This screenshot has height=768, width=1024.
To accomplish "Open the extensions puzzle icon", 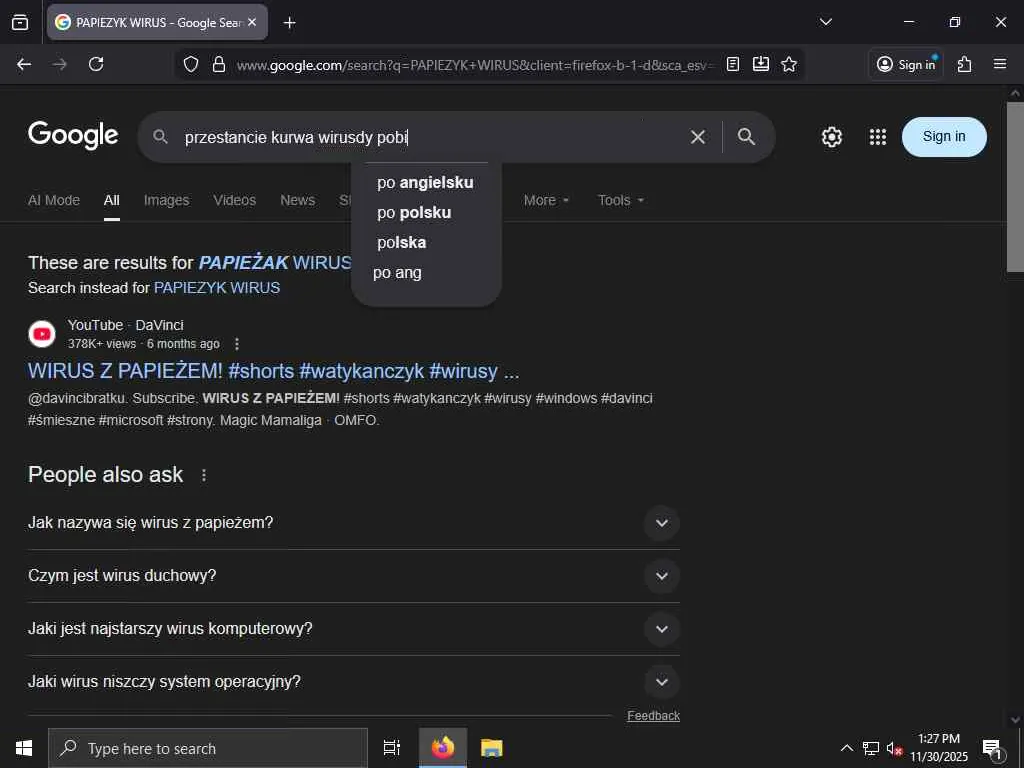I will tap(965, 64).
